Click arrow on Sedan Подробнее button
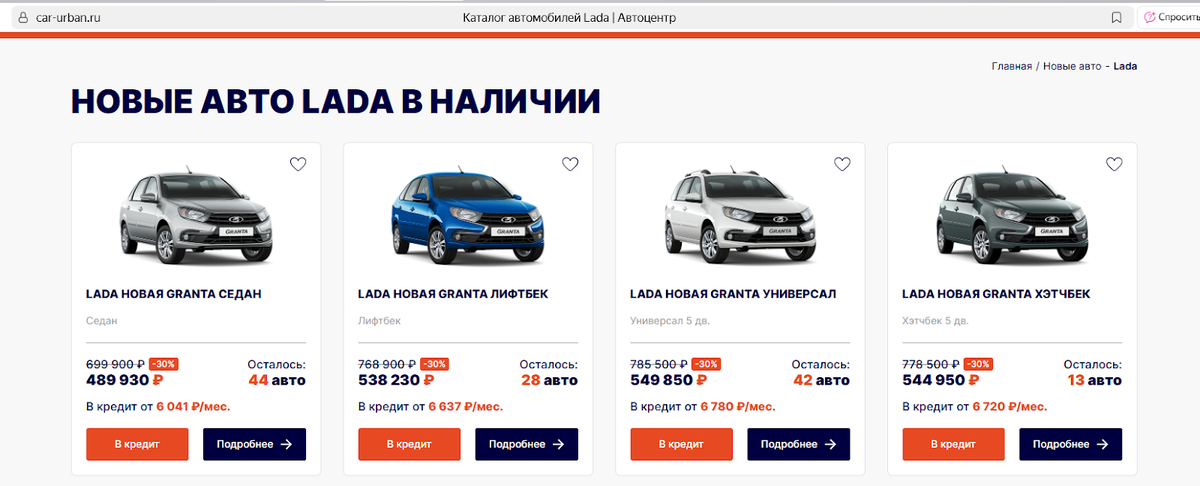 coord(286,444)
